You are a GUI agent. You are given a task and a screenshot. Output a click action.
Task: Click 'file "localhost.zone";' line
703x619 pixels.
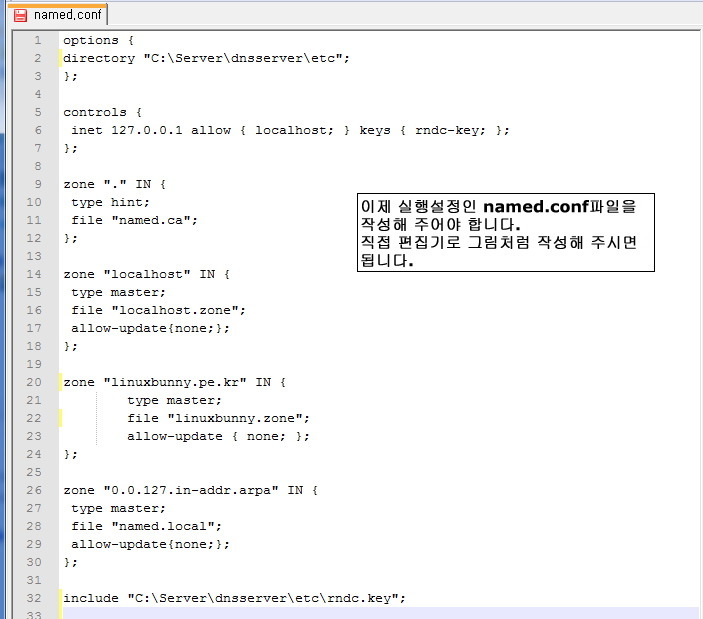158,311
